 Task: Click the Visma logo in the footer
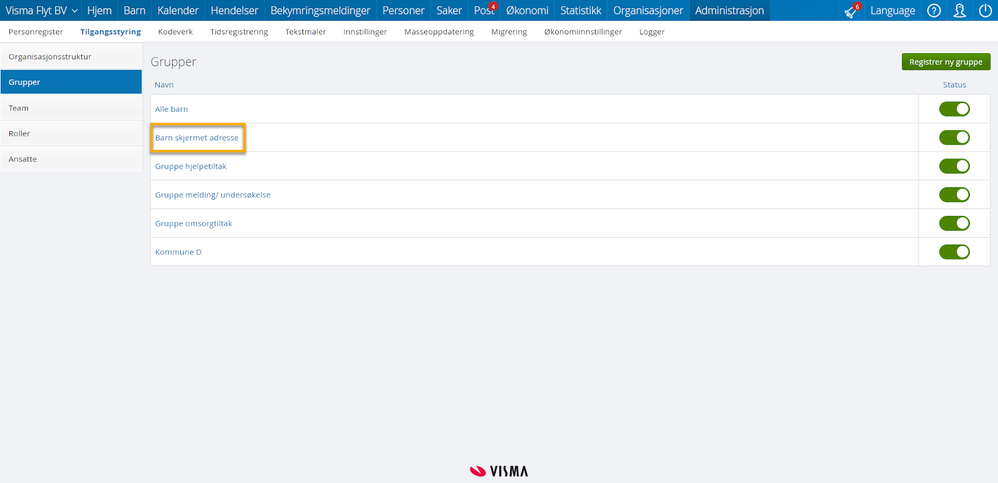point(498,471)
